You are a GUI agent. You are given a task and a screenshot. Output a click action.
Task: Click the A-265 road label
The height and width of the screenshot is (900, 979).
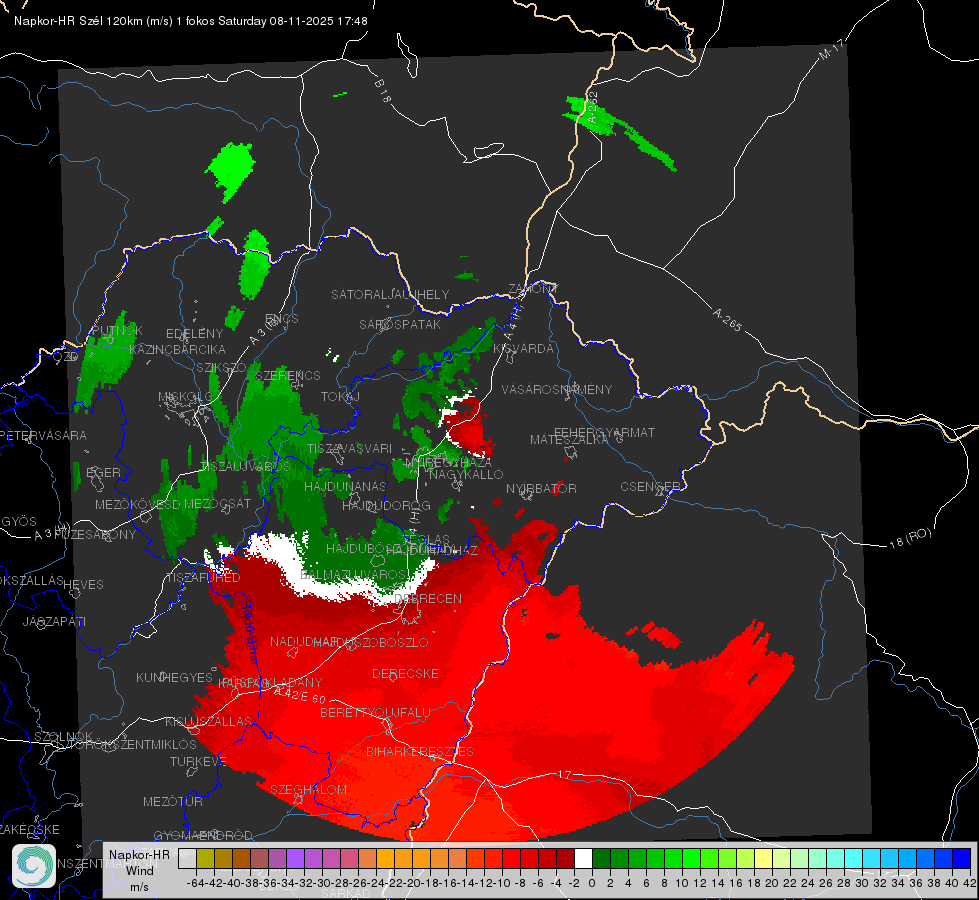coord(727,320)
